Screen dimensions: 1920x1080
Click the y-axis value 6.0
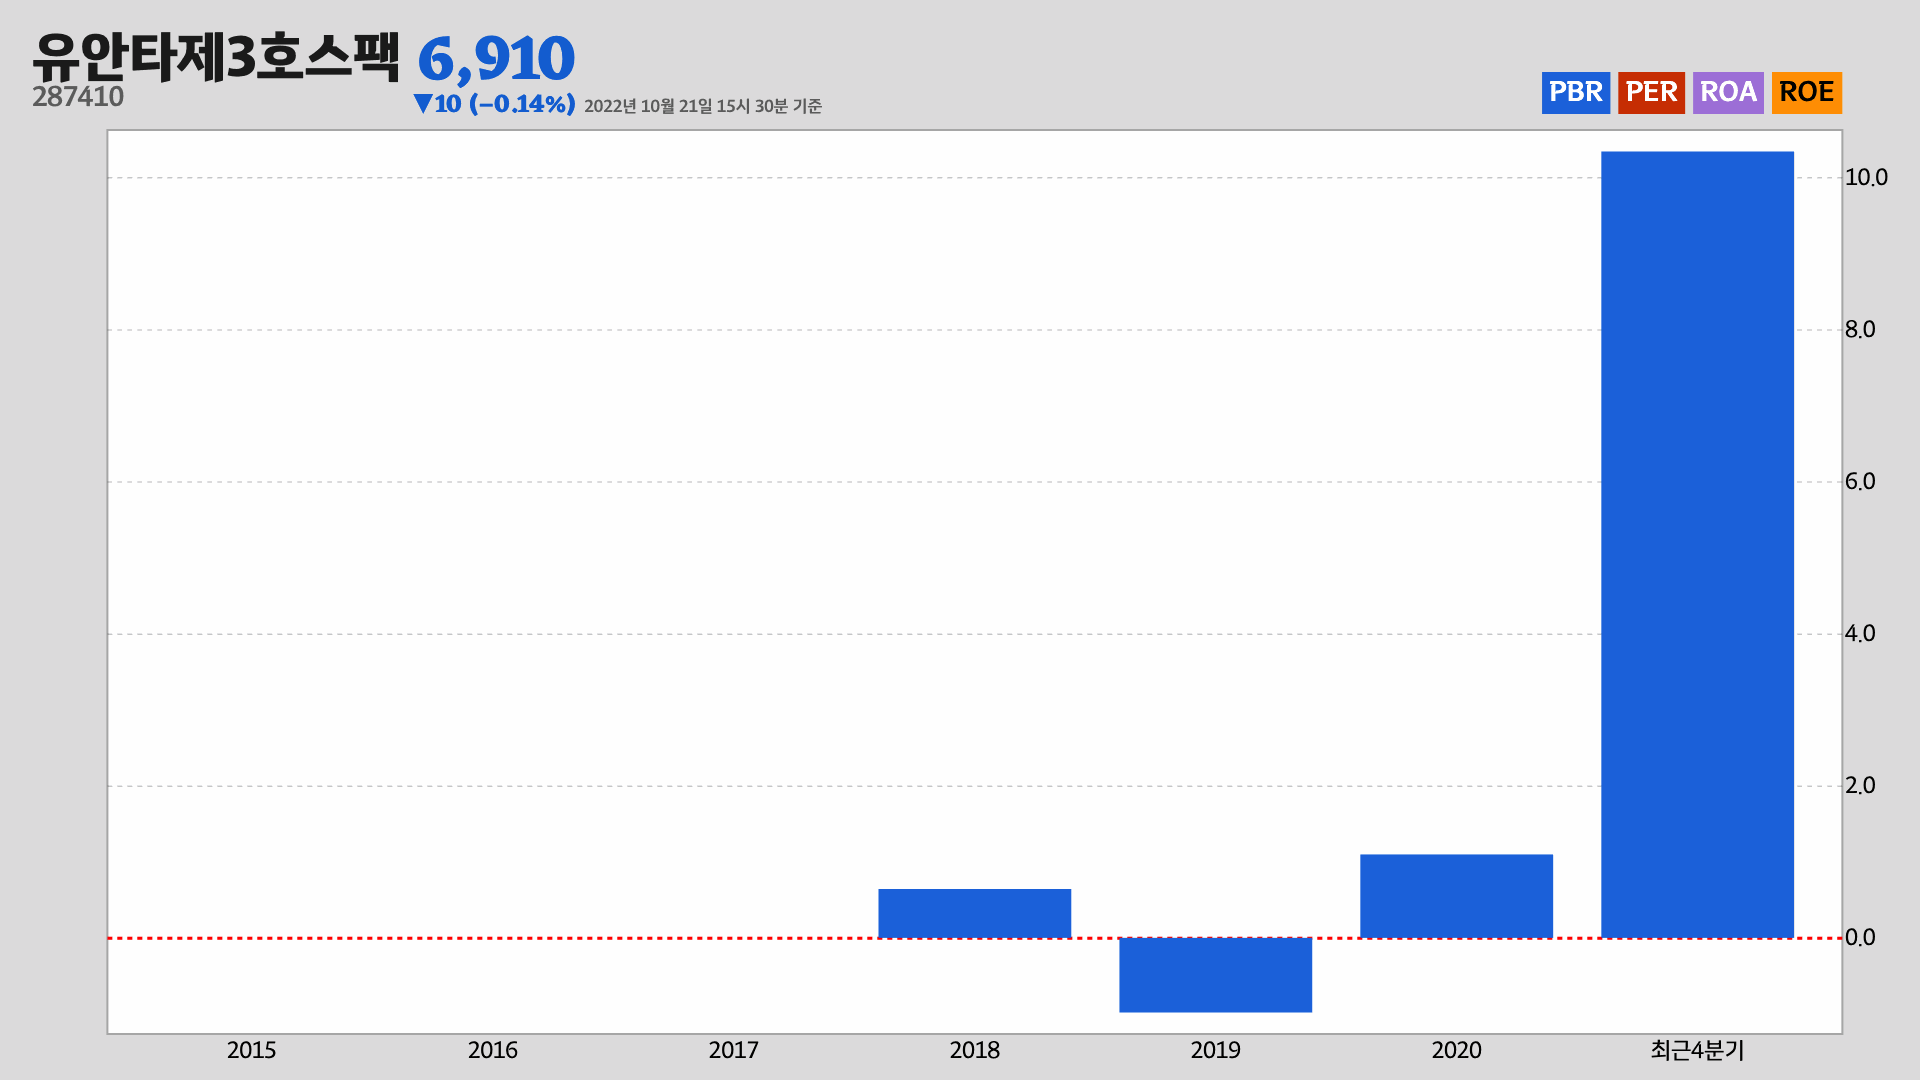tap(1860, 481)
